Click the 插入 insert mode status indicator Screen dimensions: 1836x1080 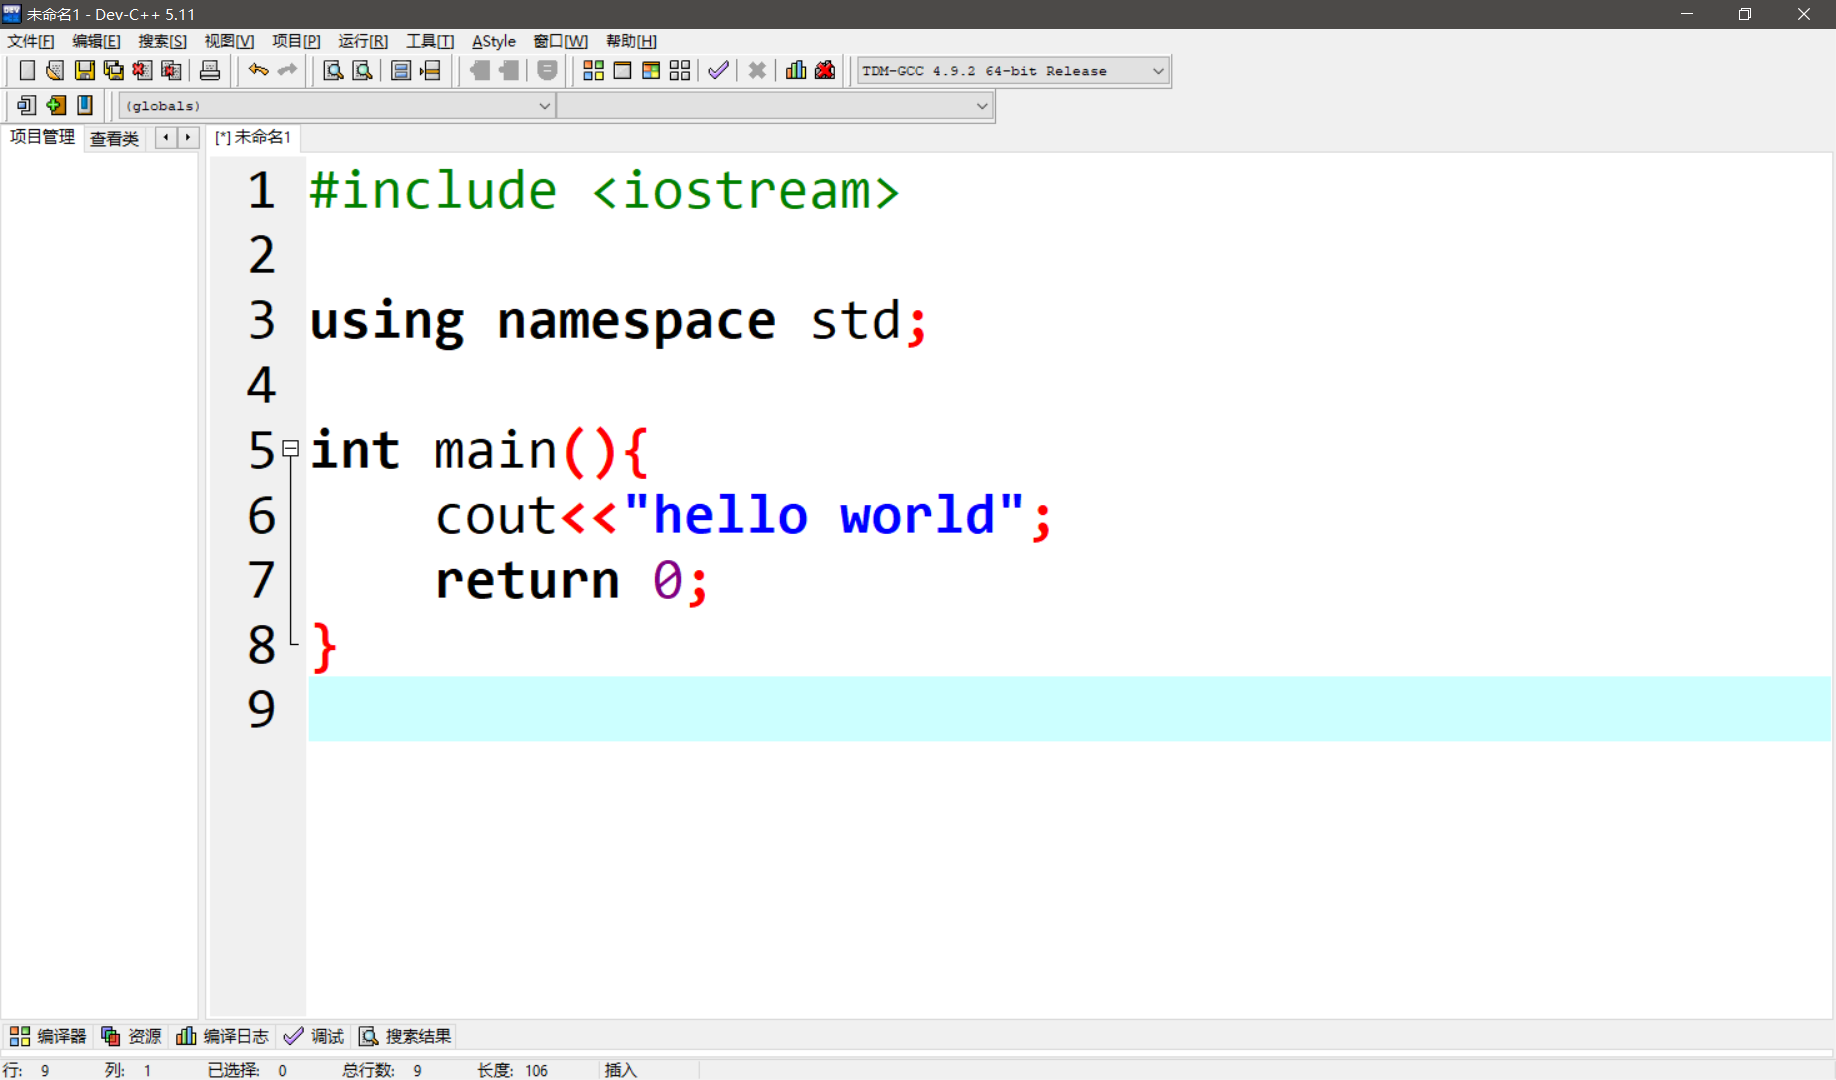(x=620, y=1070)
